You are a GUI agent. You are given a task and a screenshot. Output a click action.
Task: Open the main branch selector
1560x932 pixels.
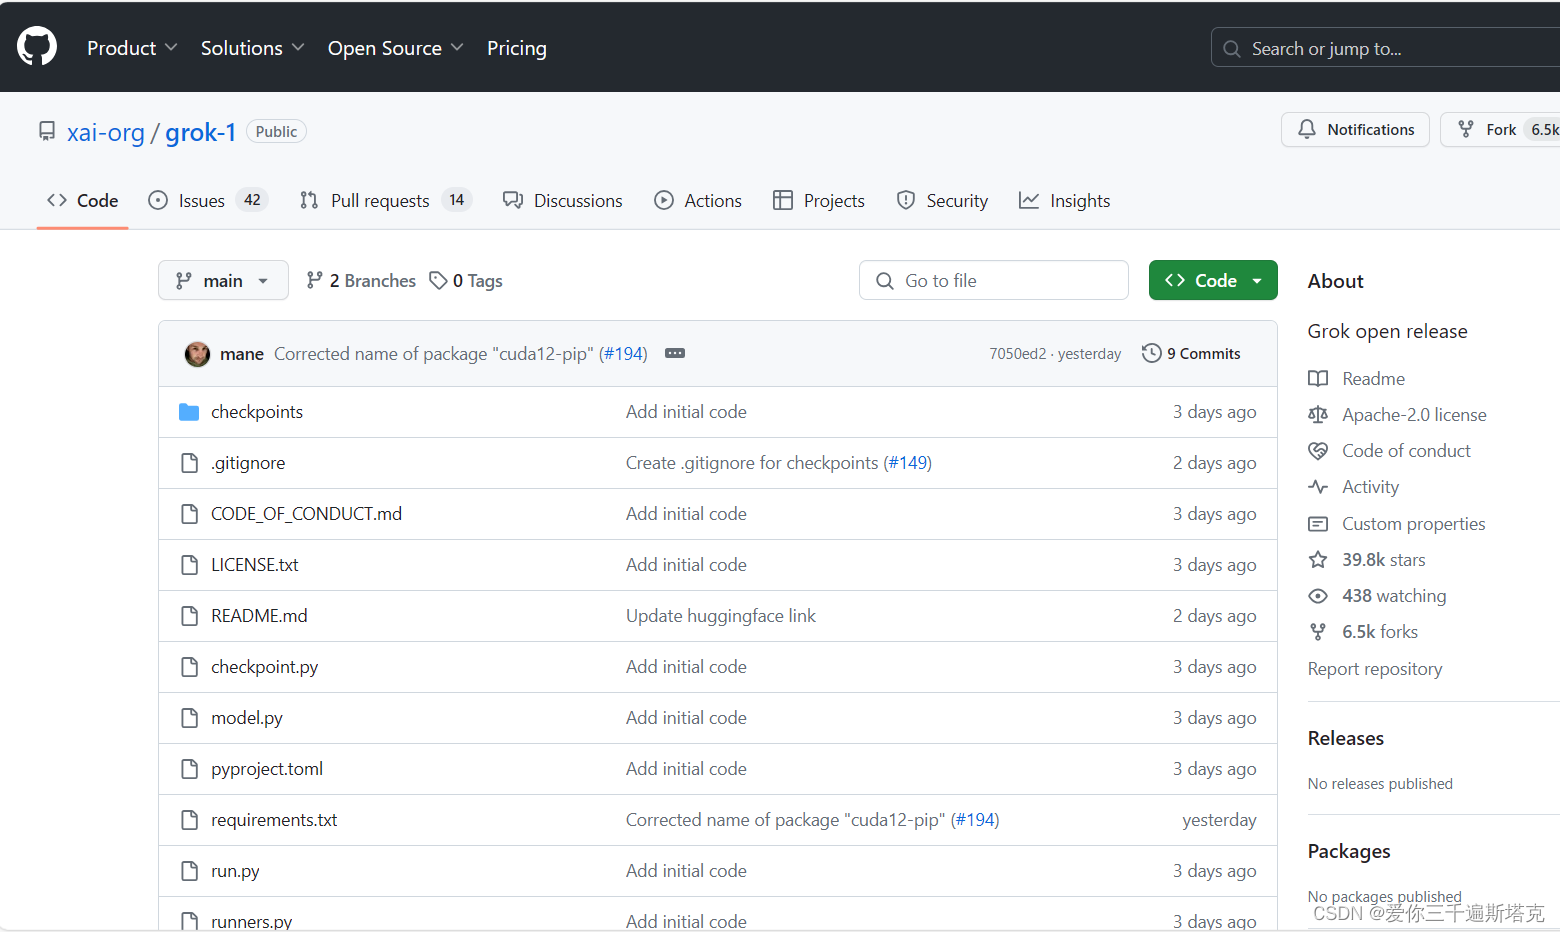[x=223, y=280]
